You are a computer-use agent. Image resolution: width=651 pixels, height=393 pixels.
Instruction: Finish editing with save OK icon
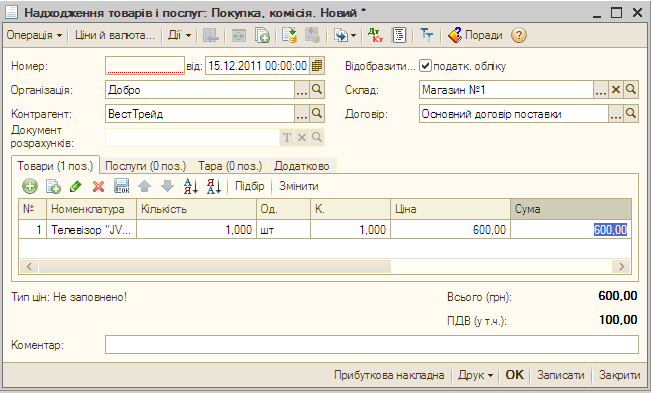122,186
